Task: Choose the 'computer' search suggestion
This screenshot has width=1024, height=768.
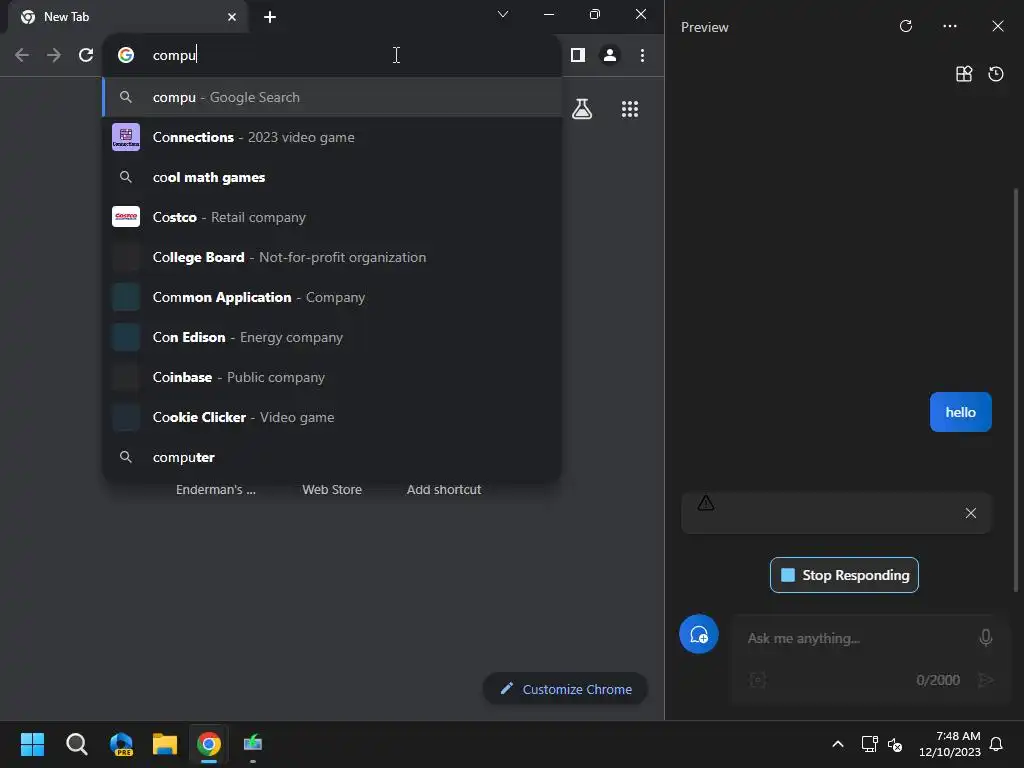Action: (x=332, y=457)
